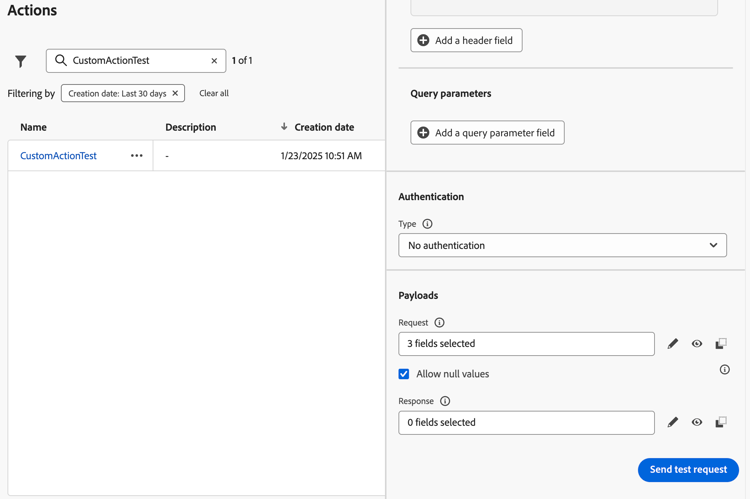Copy the Request payload
750x499 pixels.
pos(721,344)
